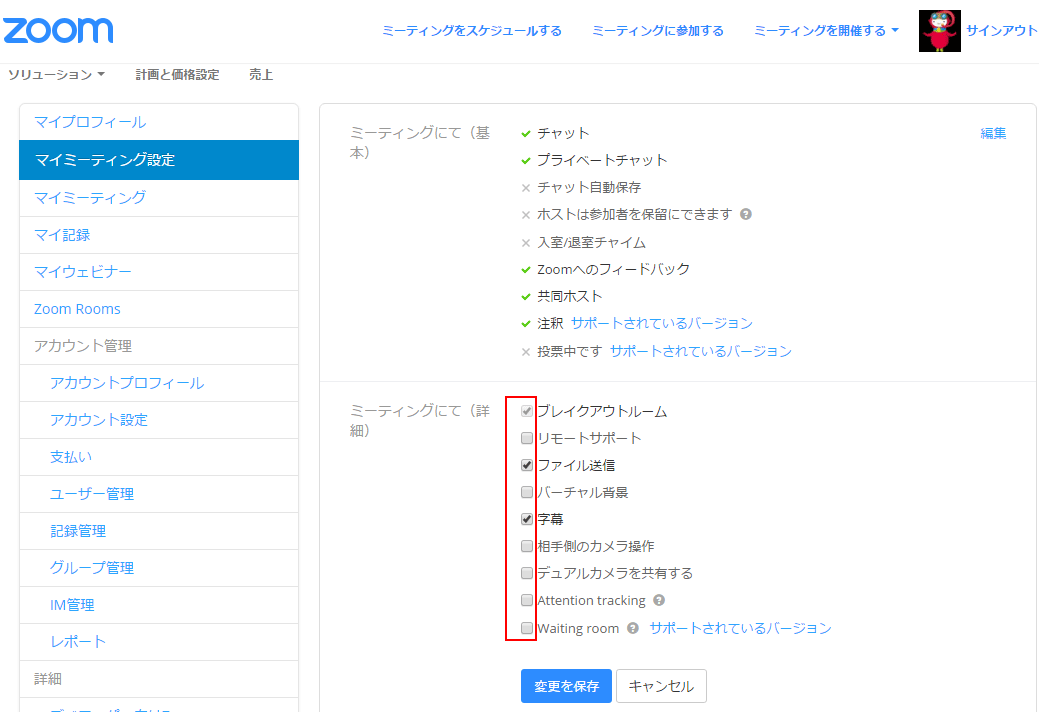Click the 編集 link

[x=993, y=133]
